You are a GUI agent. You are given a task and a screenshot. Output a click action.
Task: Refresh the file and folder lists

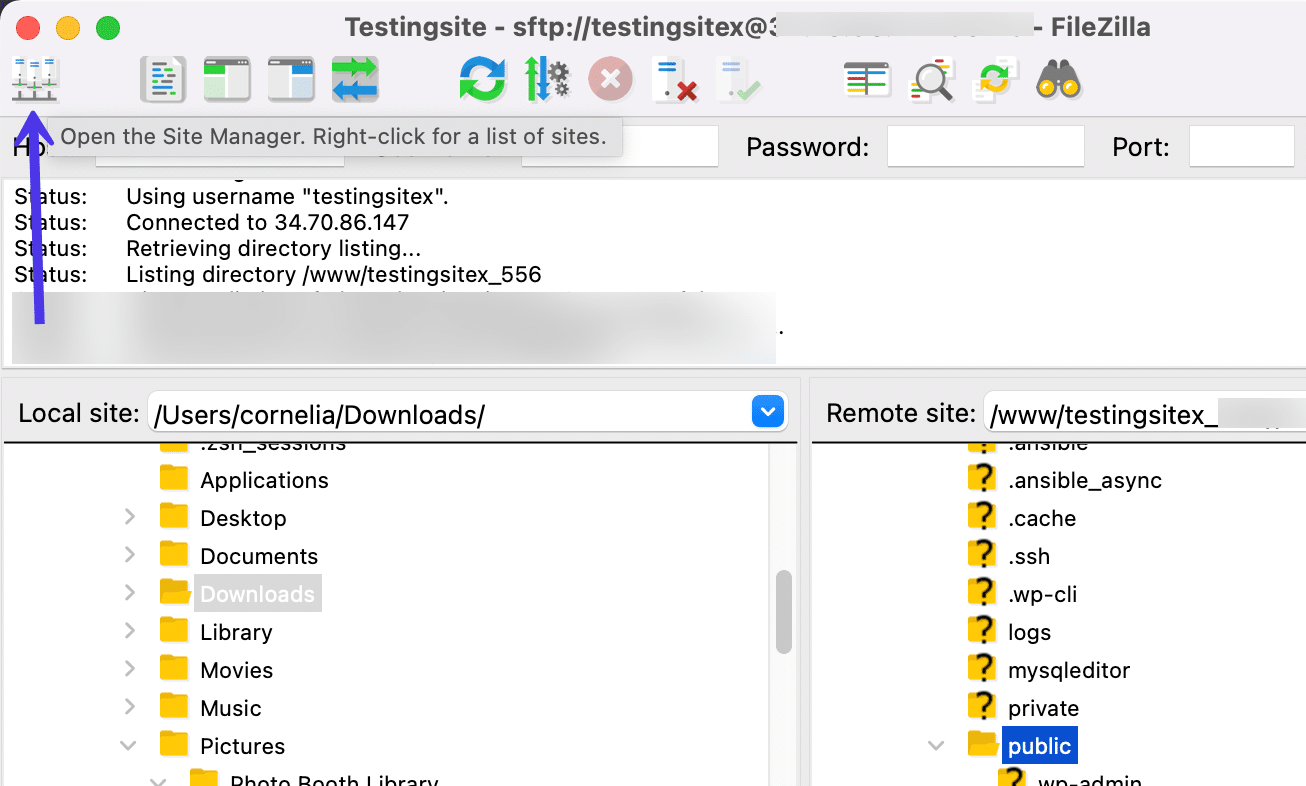[482, 80]
